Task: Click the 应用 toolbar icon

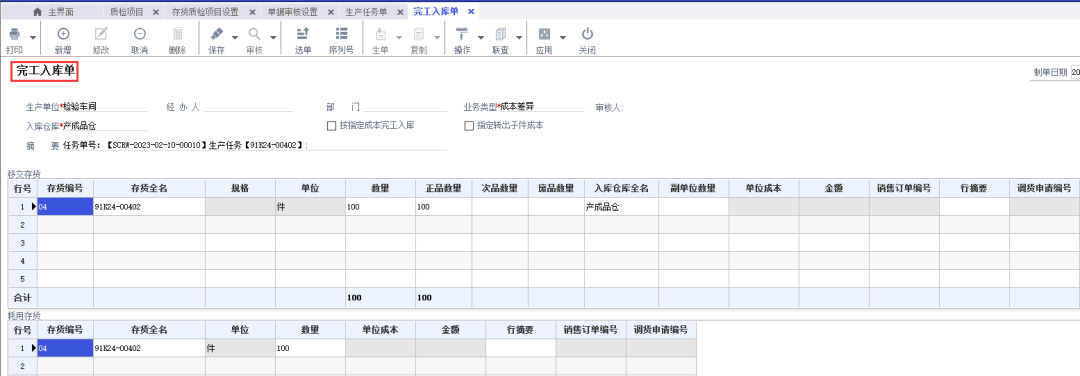Action: [544, 34]
